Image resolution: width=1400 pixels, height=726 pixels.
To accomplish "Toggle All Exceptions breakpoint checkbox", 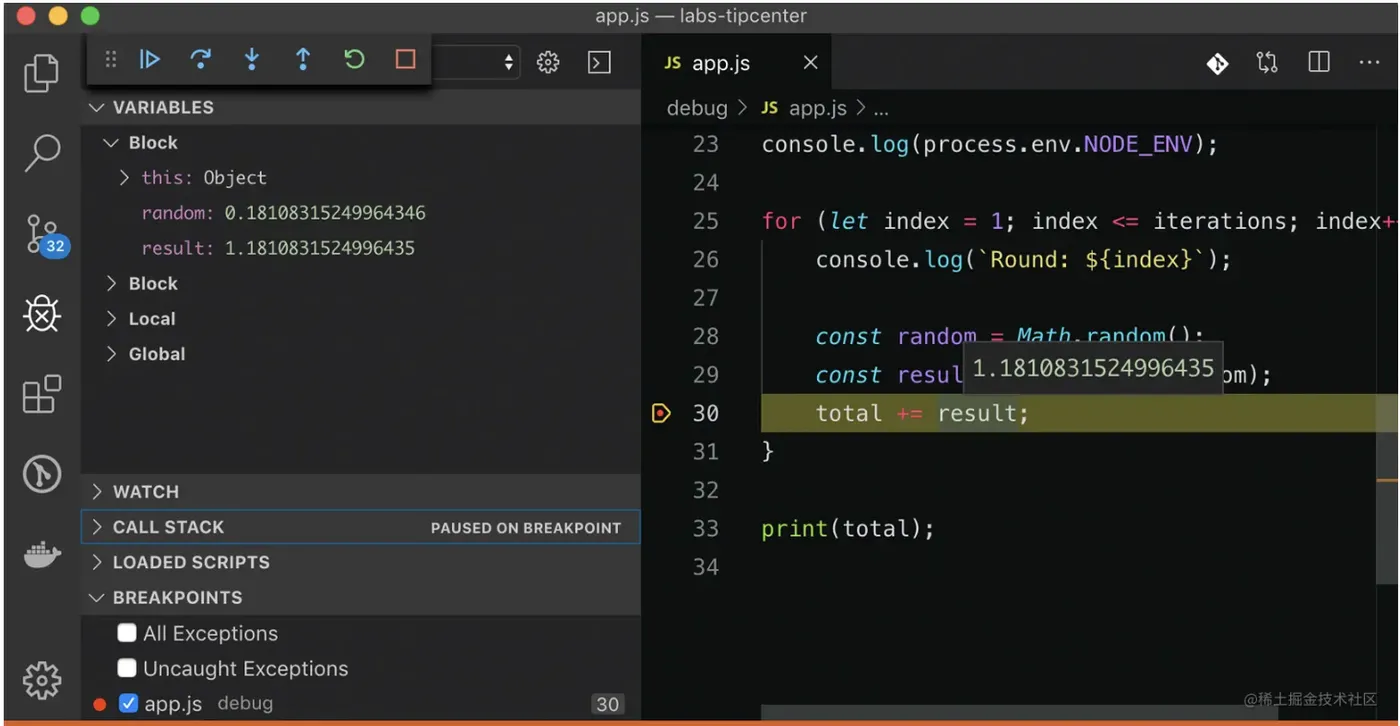I will (127, 633).
